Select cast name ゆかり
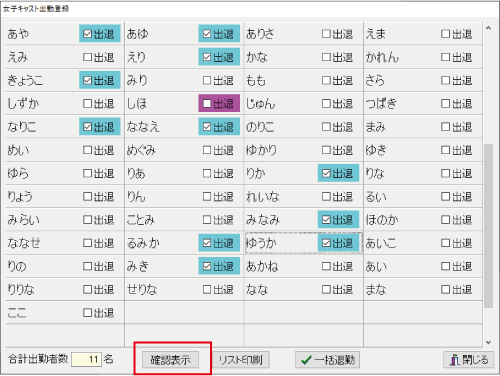The height and width of the screenshot is (376, 500). pyautogui.click(x=261, y=150)
